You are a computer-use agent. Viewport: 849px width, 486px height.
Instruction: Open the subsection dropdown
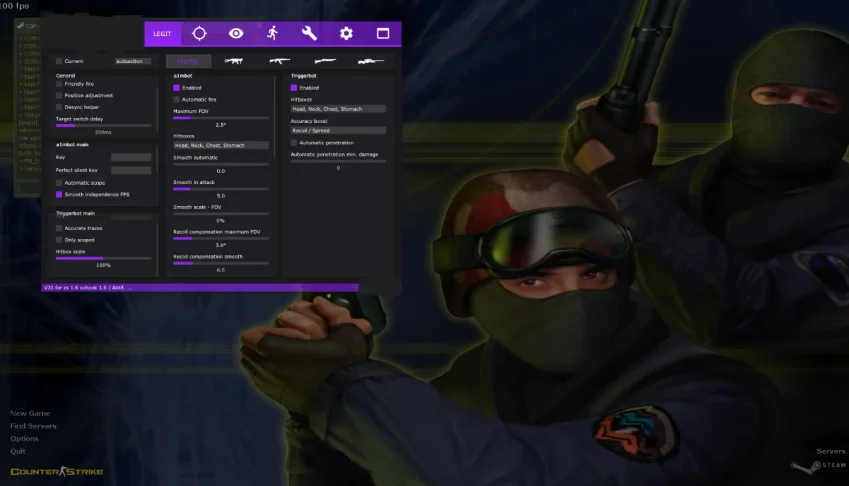133,61
